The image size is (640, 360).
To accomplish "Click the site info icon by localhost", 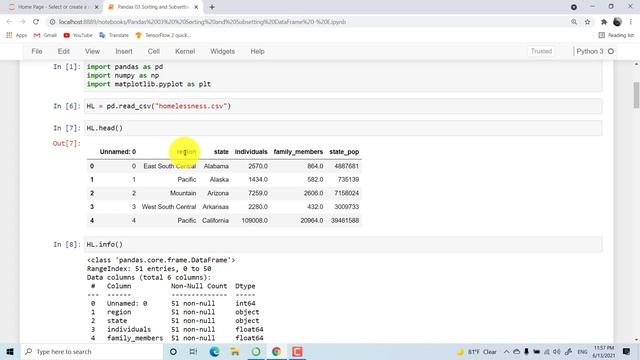I will [x=52, y=22].
